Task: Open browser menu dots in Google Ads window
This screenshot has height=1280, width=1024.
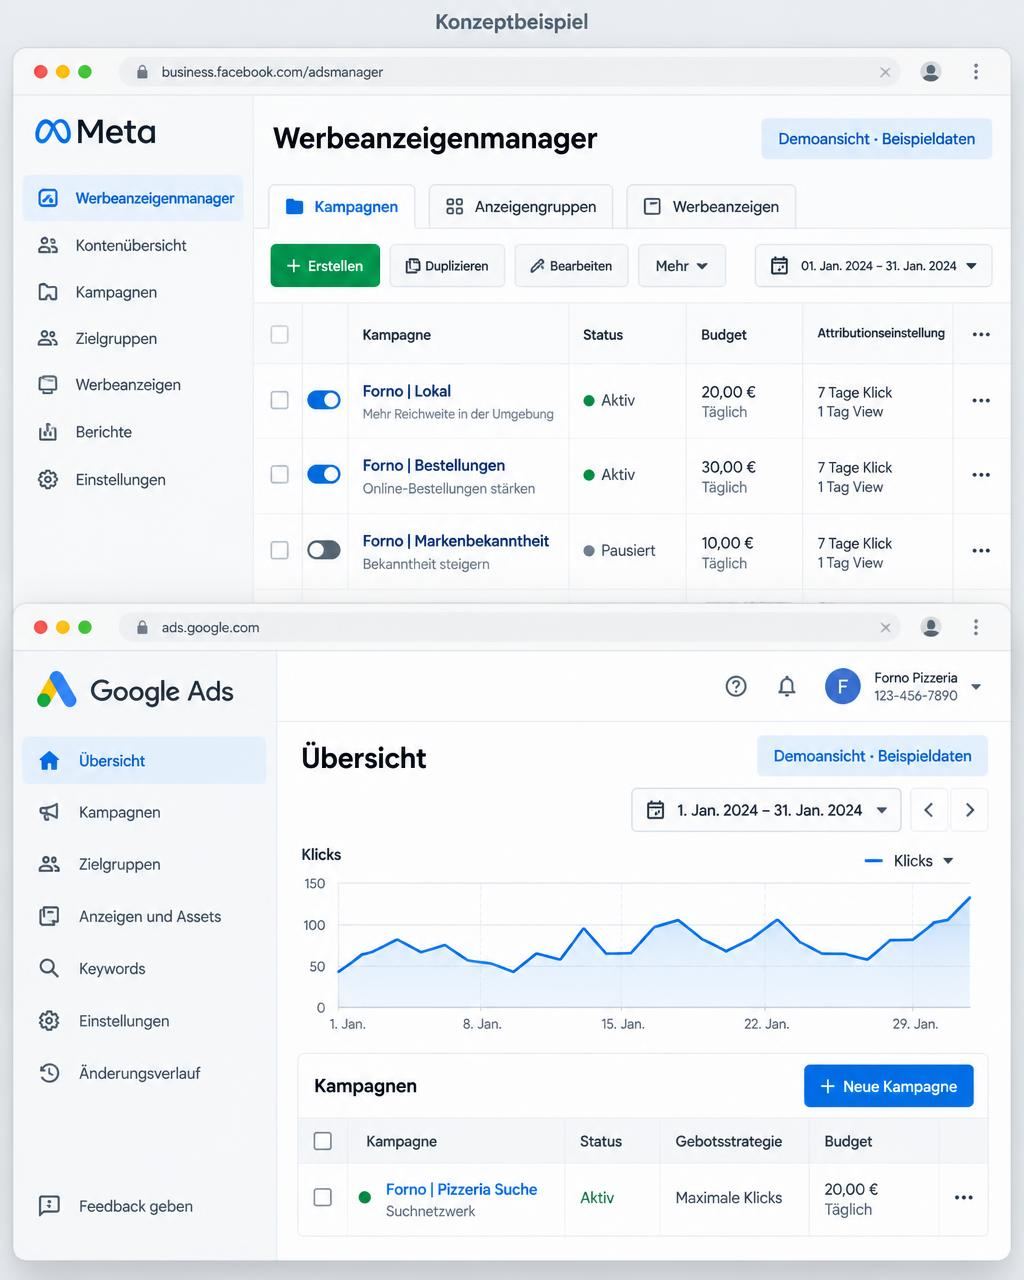Action: tap(976, 627)
